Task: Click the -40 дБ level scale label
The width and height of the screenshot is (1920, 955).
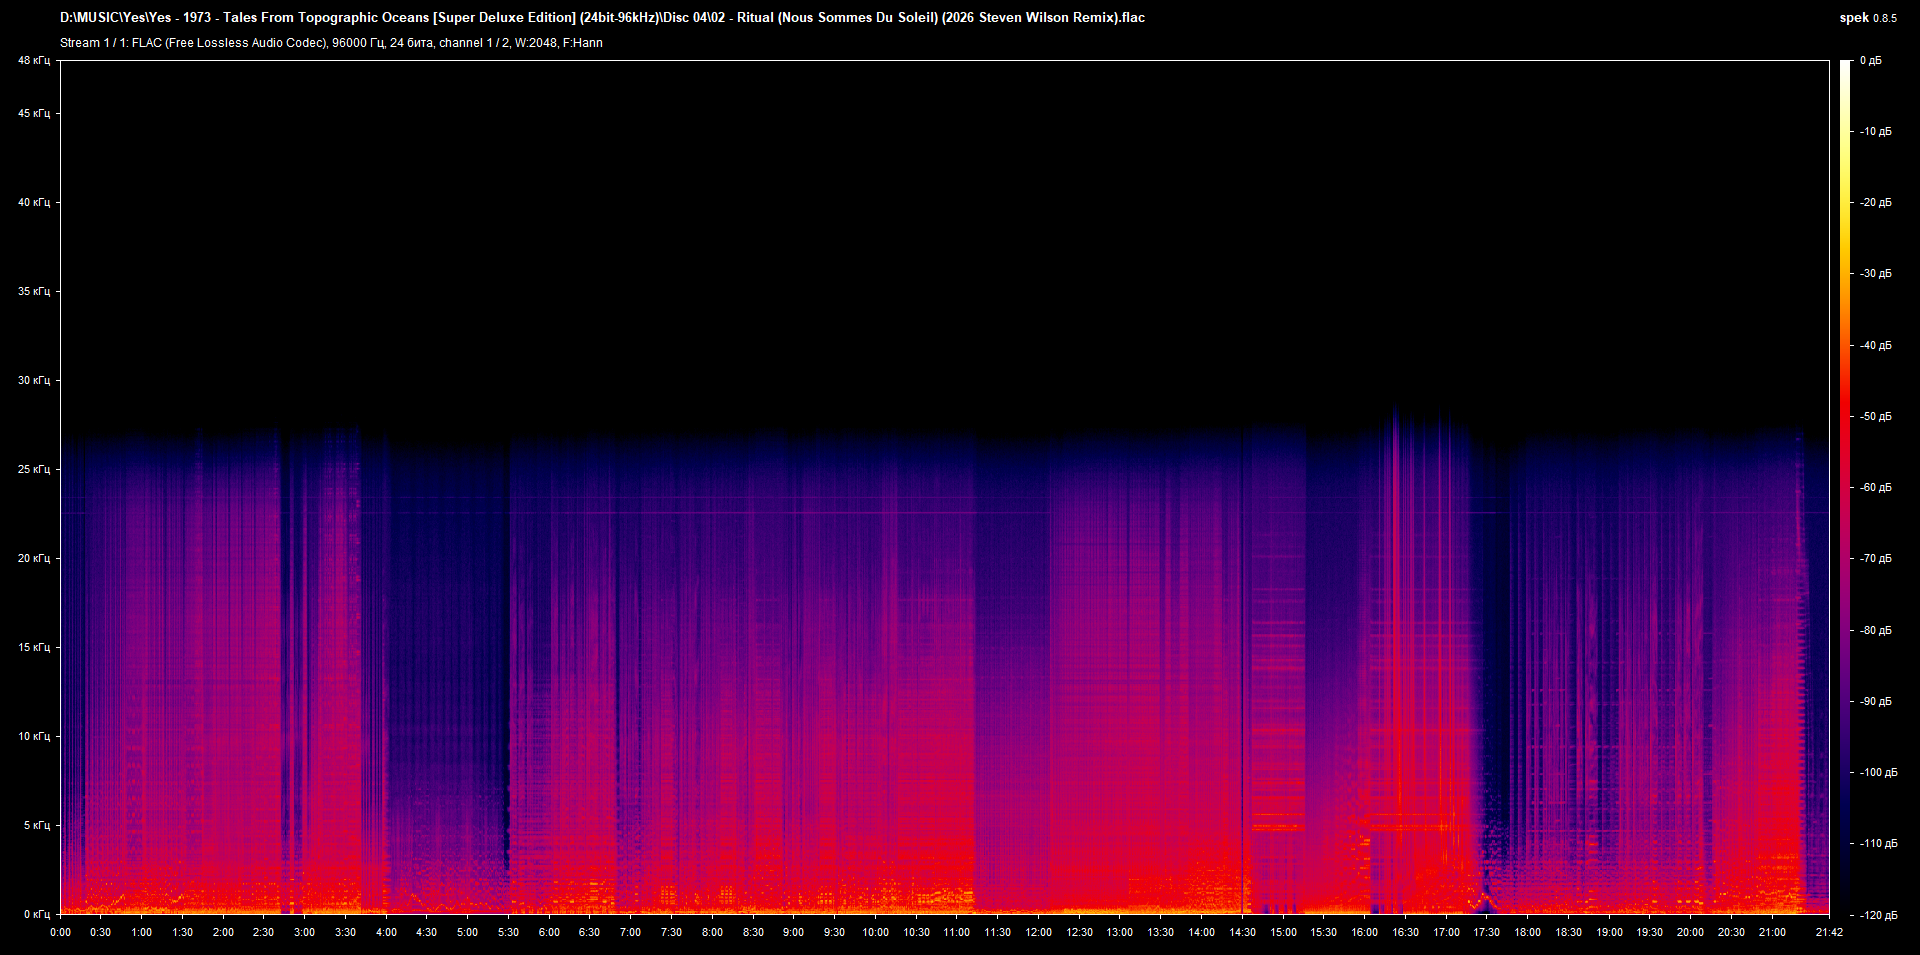Action: click(x=1876, y=345)
